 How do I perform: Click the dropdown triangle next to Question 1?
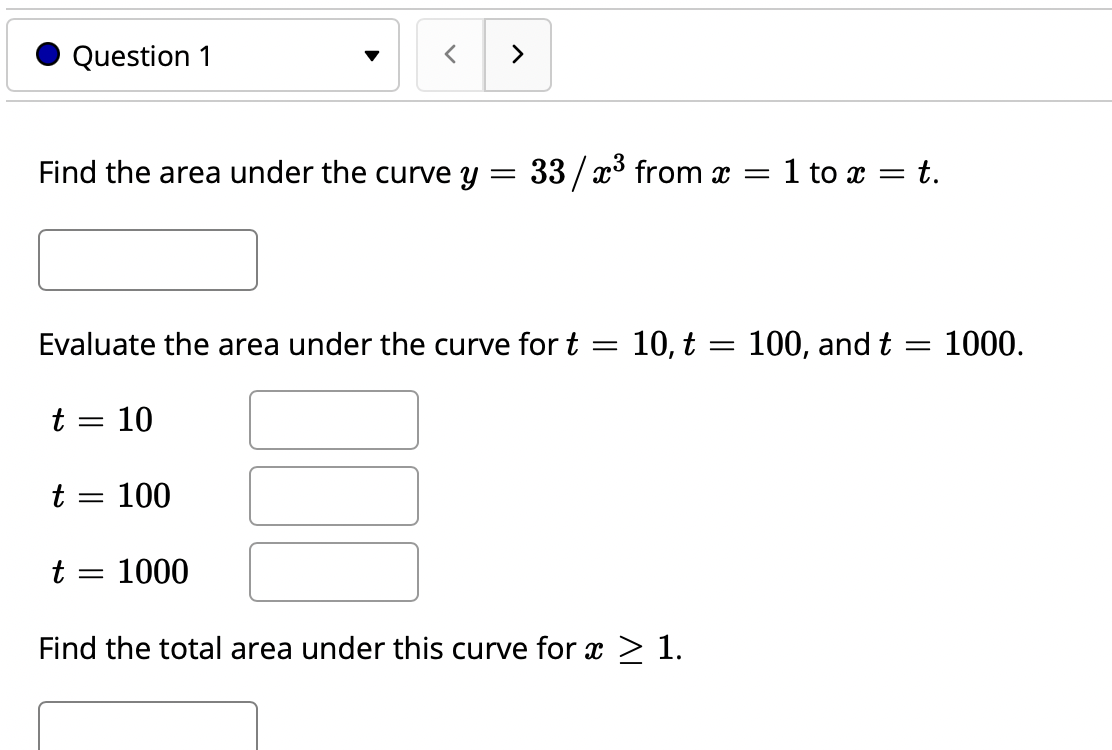pyautogui.click(x=371, y=57)
